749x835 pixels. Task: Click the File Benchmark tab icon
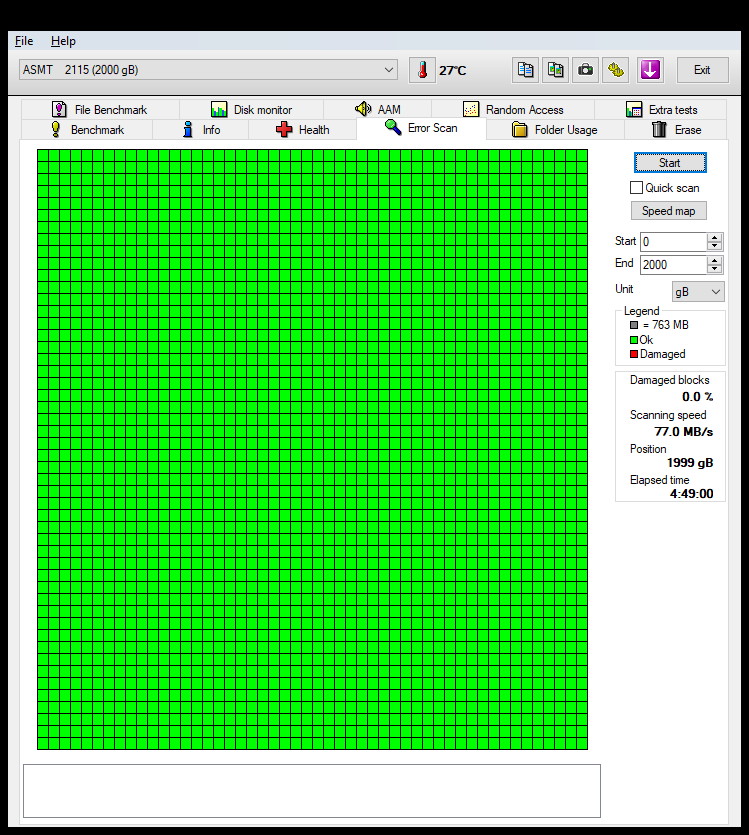tap(59, 109)
